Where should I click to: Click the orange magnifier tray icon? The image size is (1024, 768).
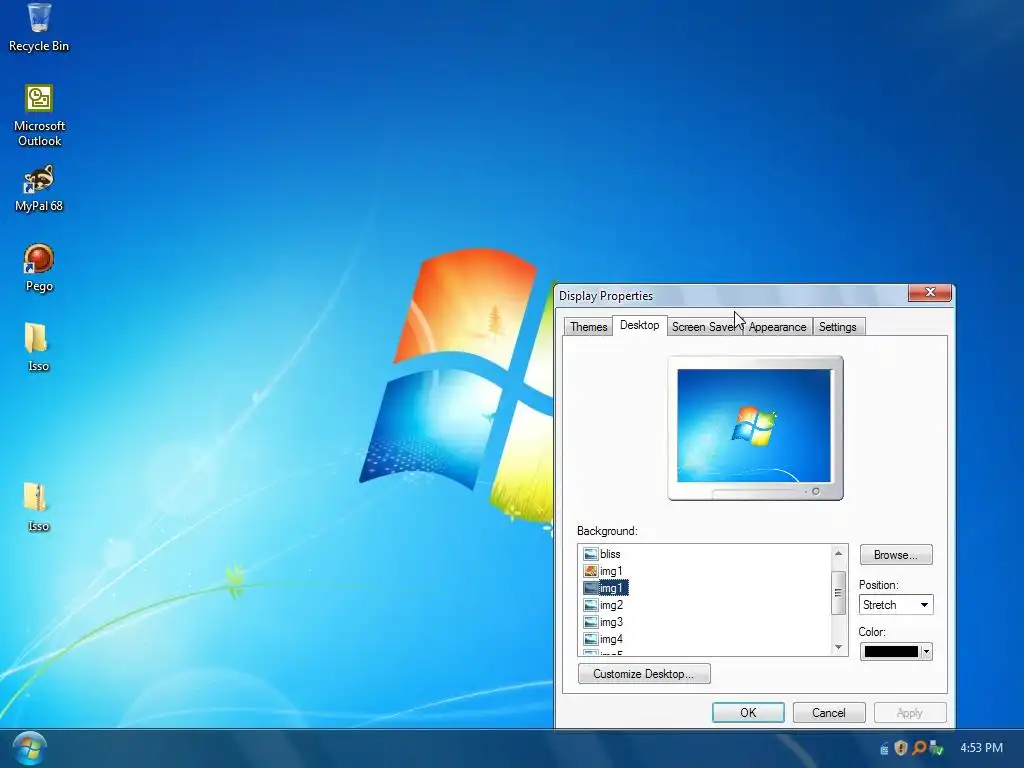(919, 748)
